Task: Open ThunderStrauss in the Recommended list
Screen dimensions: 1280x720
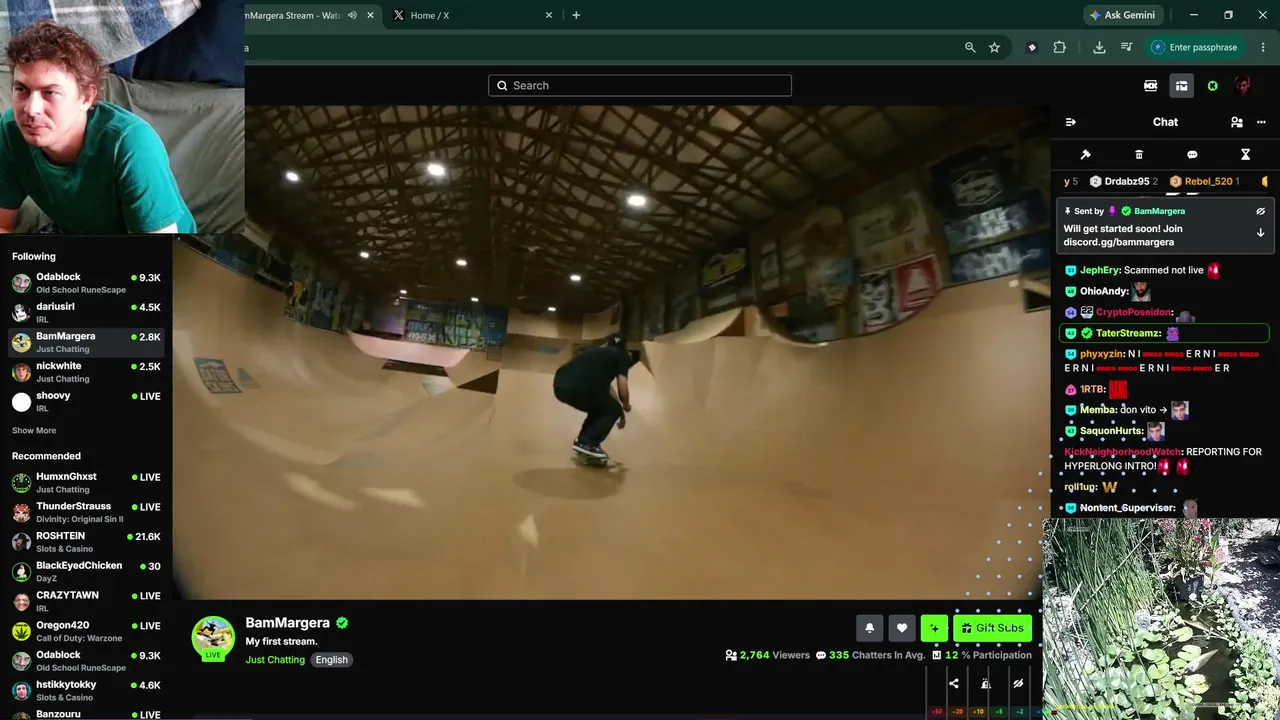Action: tap(86, 512)
